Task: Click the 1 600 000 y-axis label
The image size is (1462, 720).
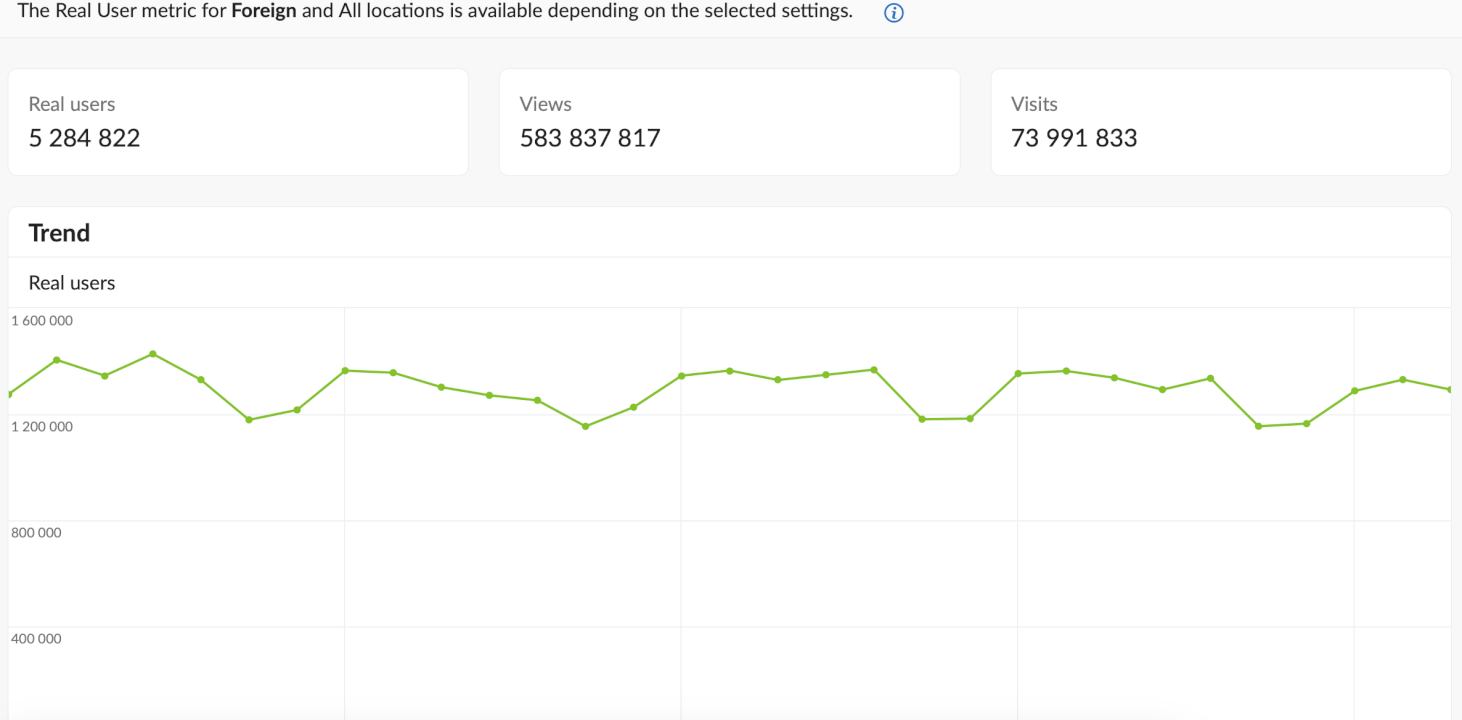Action: (x=42, y=321)
